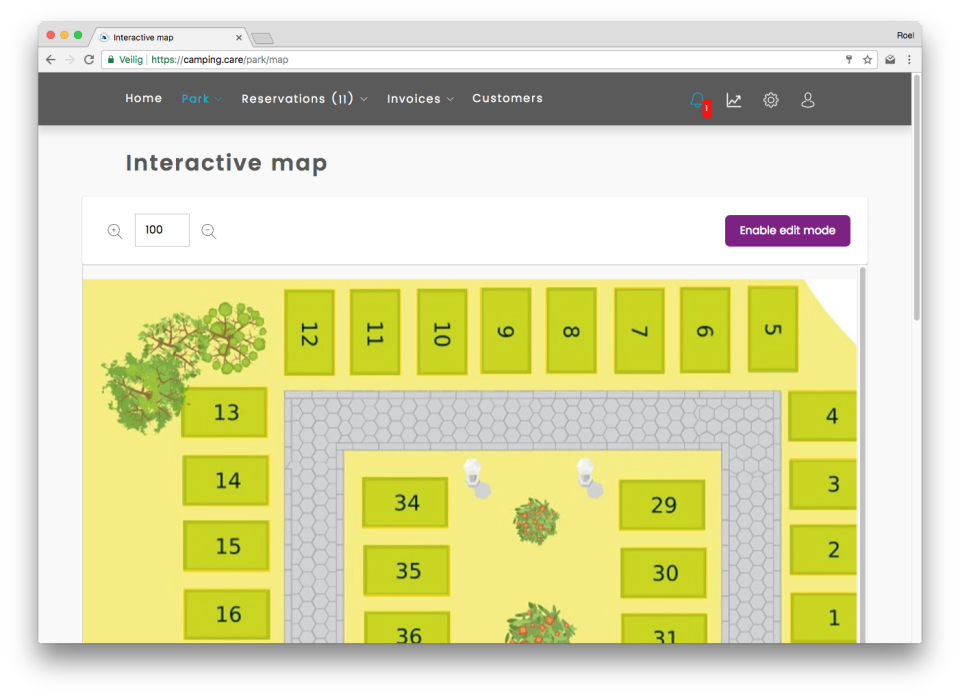Select camping pitch number 13
Viewport: 960px width, 698px height.
(226, 413)
